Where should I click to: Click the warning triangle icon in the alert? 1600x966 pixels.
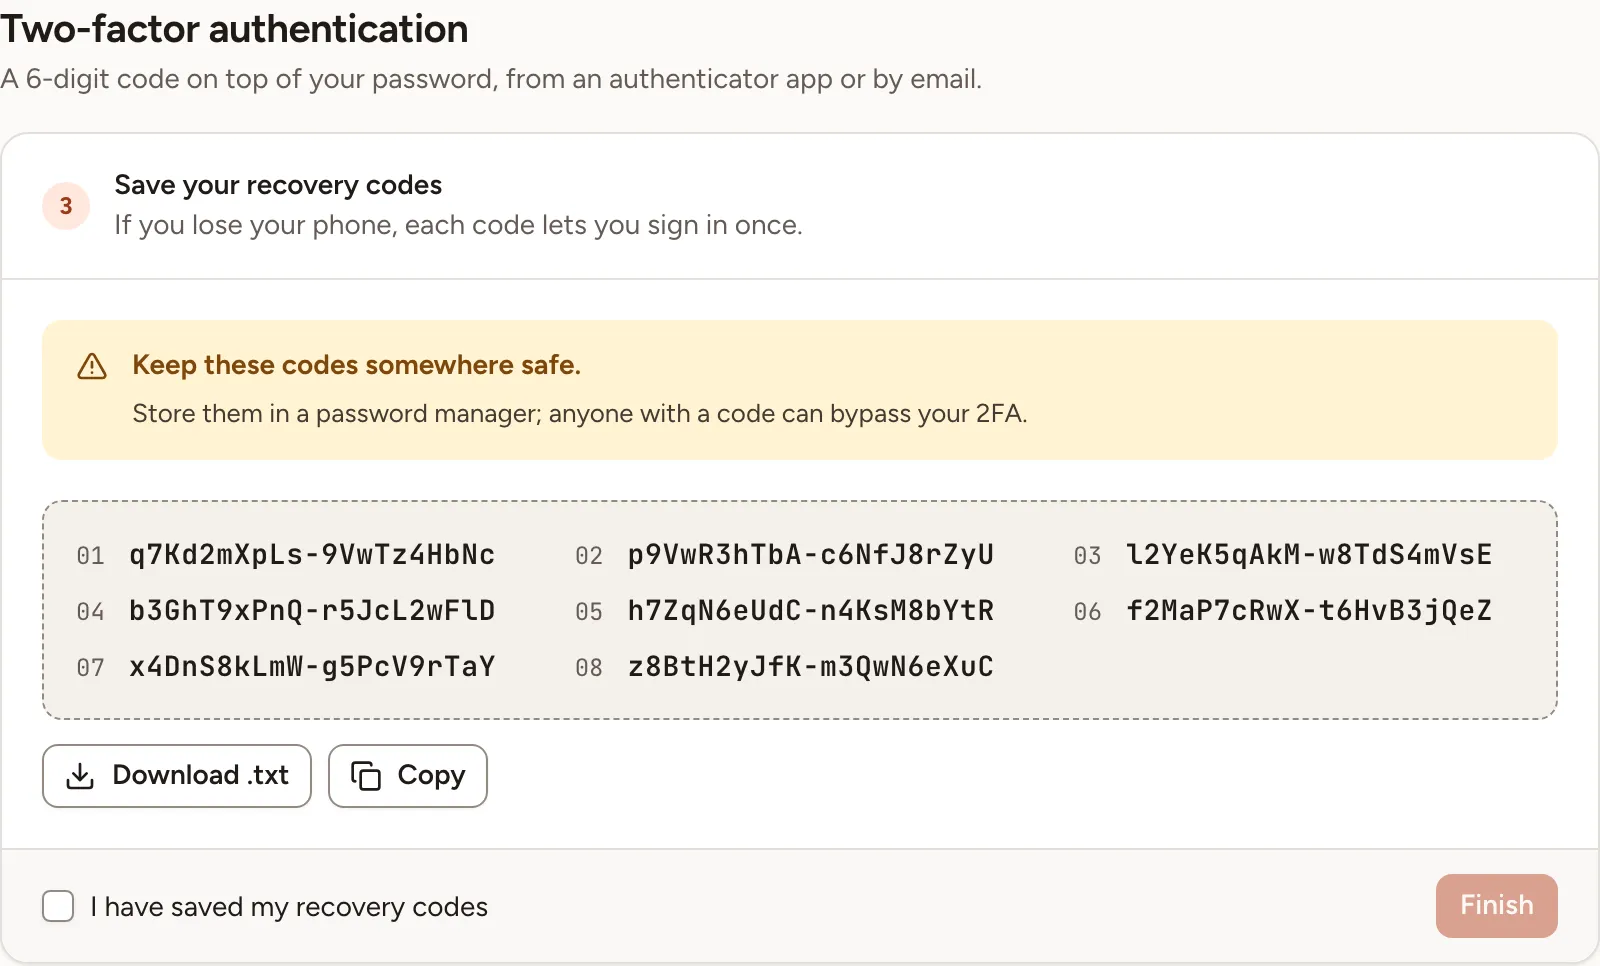pyautogui.click(x=92, y=366)
